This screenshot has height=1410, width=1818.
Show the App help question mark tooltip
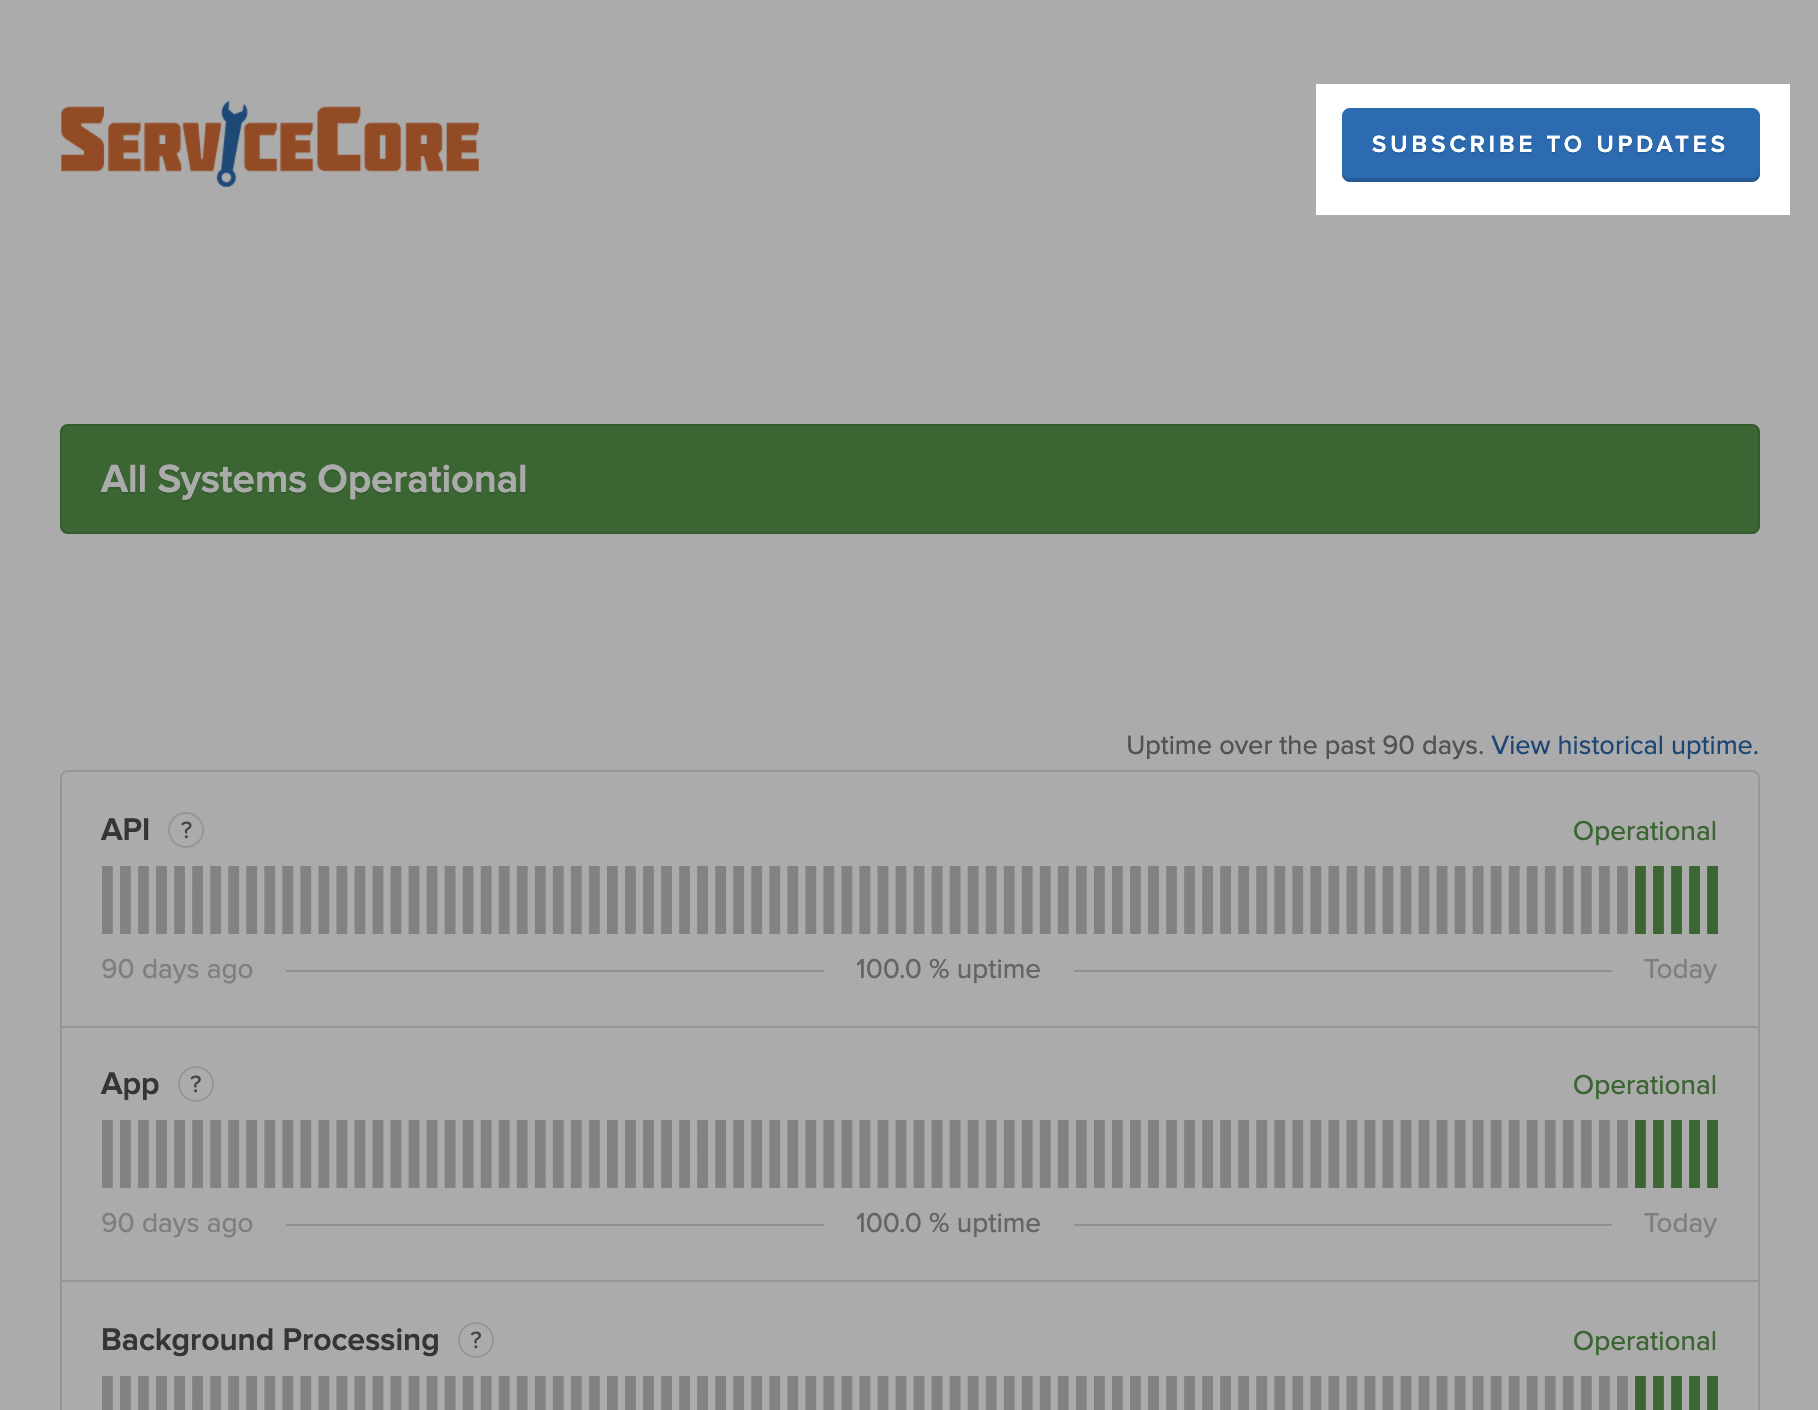pyautogui.click(x=196, y=1084)
